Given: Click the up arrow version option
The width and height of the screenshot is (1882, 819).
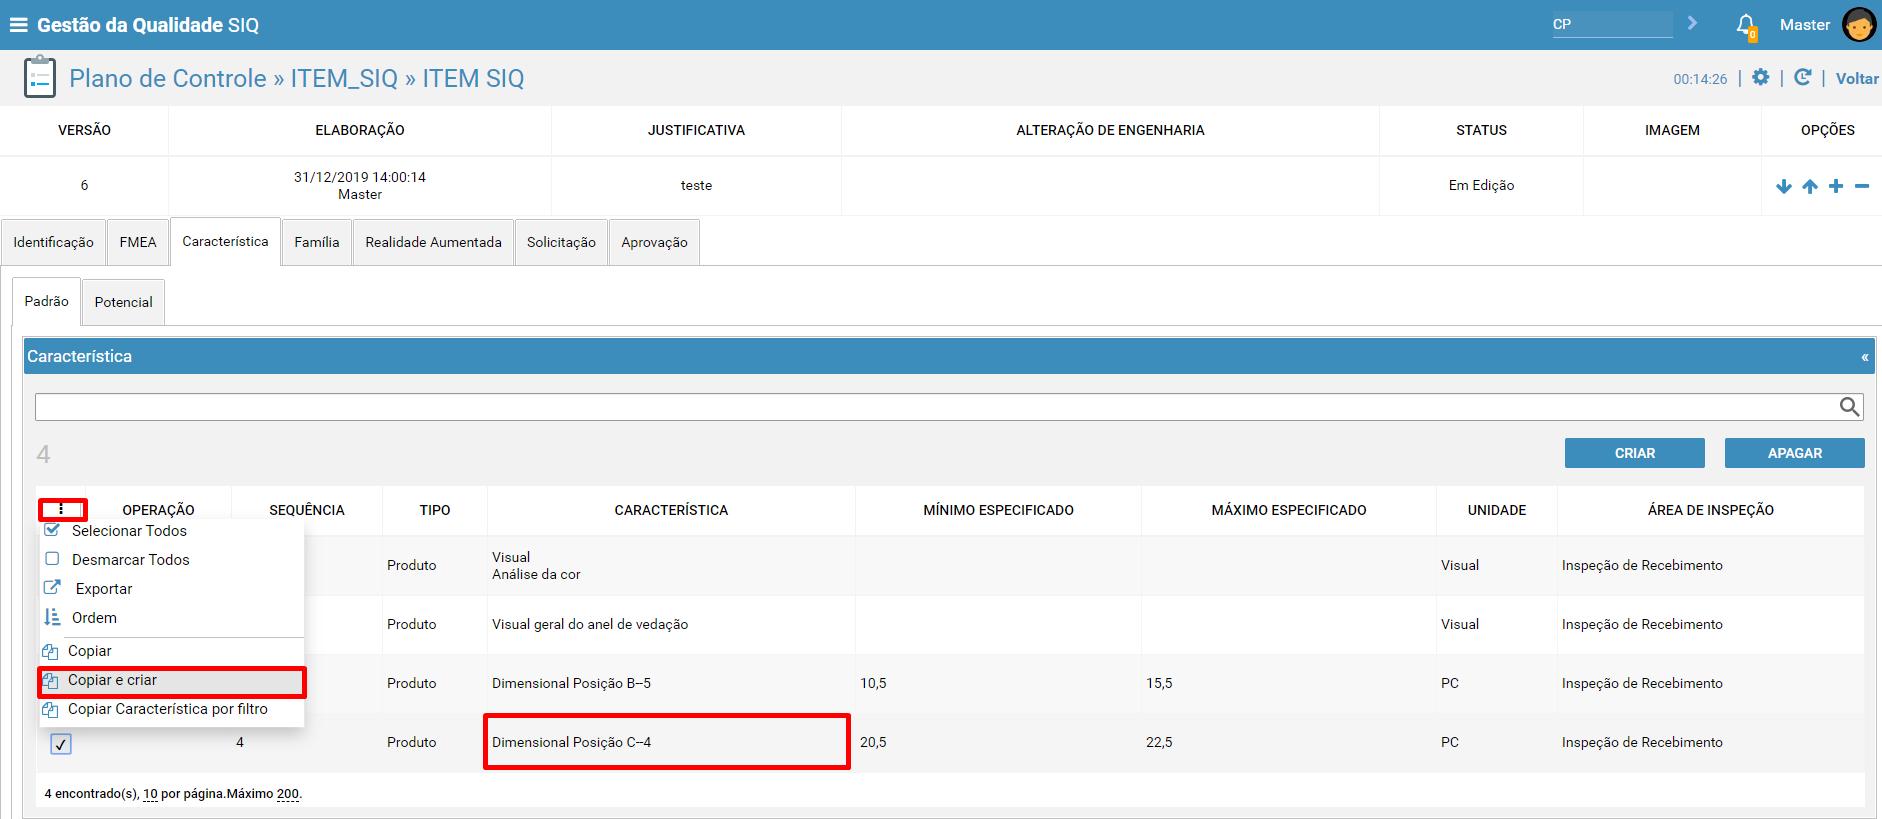Looking at the screenshot, I should pyautogui.click(x=1810, y=186).
